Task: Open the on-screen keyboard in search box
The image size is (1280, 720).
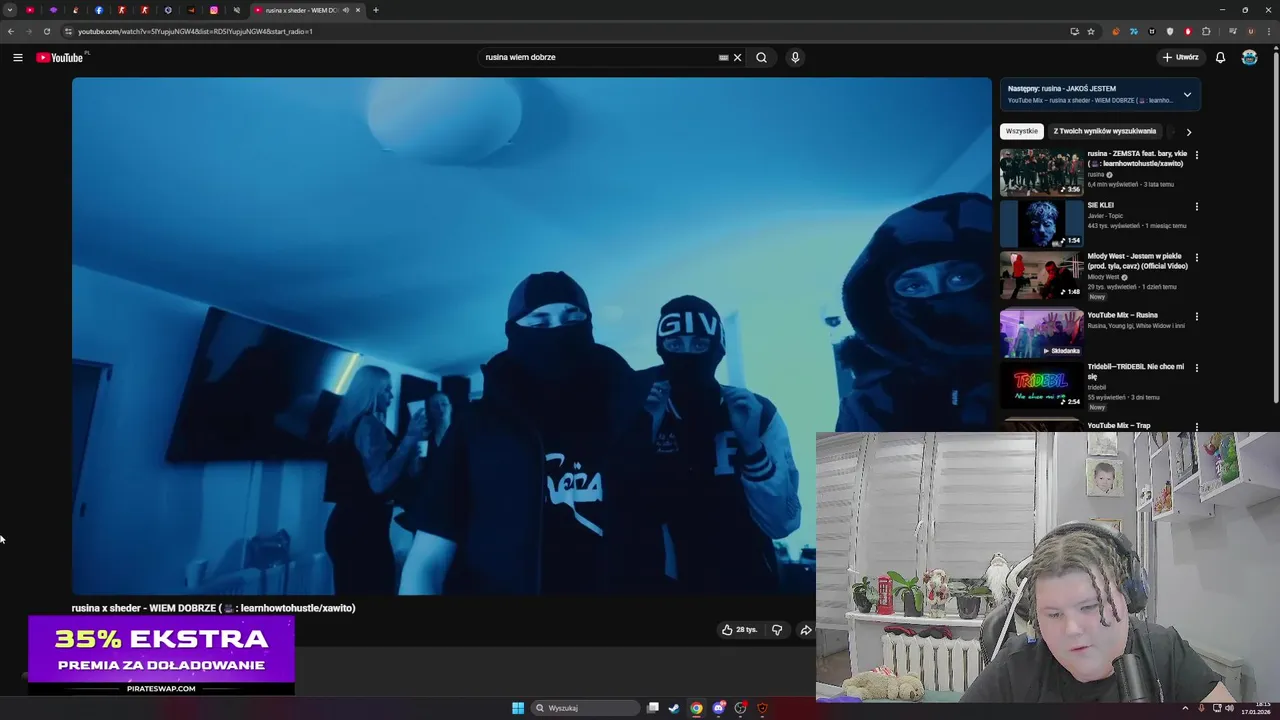Action: pyautogui.click(x=723, y=57)
